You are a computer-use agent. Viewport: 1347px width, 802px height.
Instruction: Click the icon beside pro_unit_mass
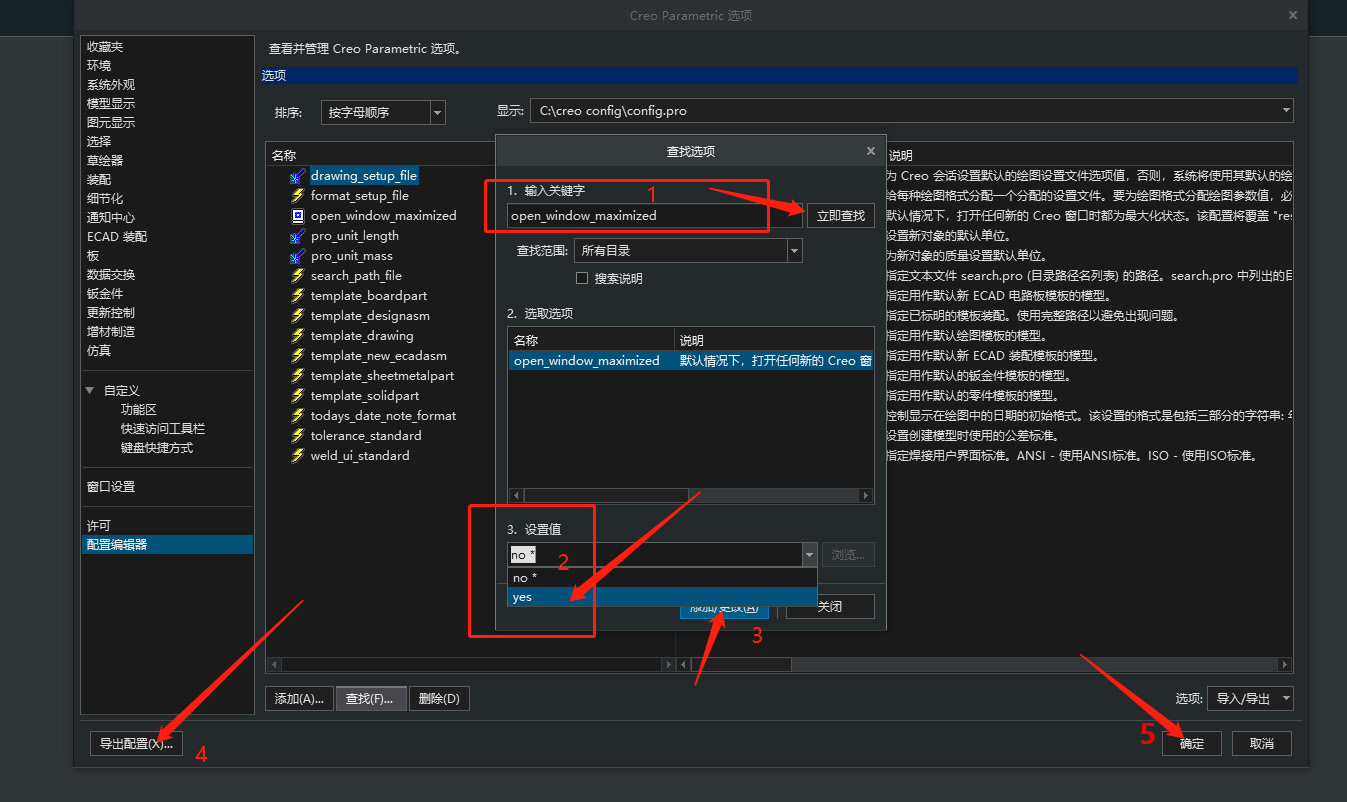(297, 256)
